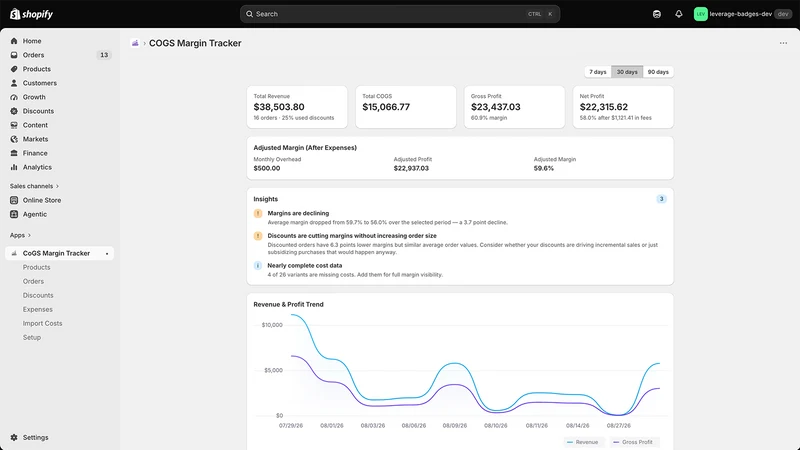Expand the Apps section
This screenshot has width=800, height=450.
[x=20, y=235]
